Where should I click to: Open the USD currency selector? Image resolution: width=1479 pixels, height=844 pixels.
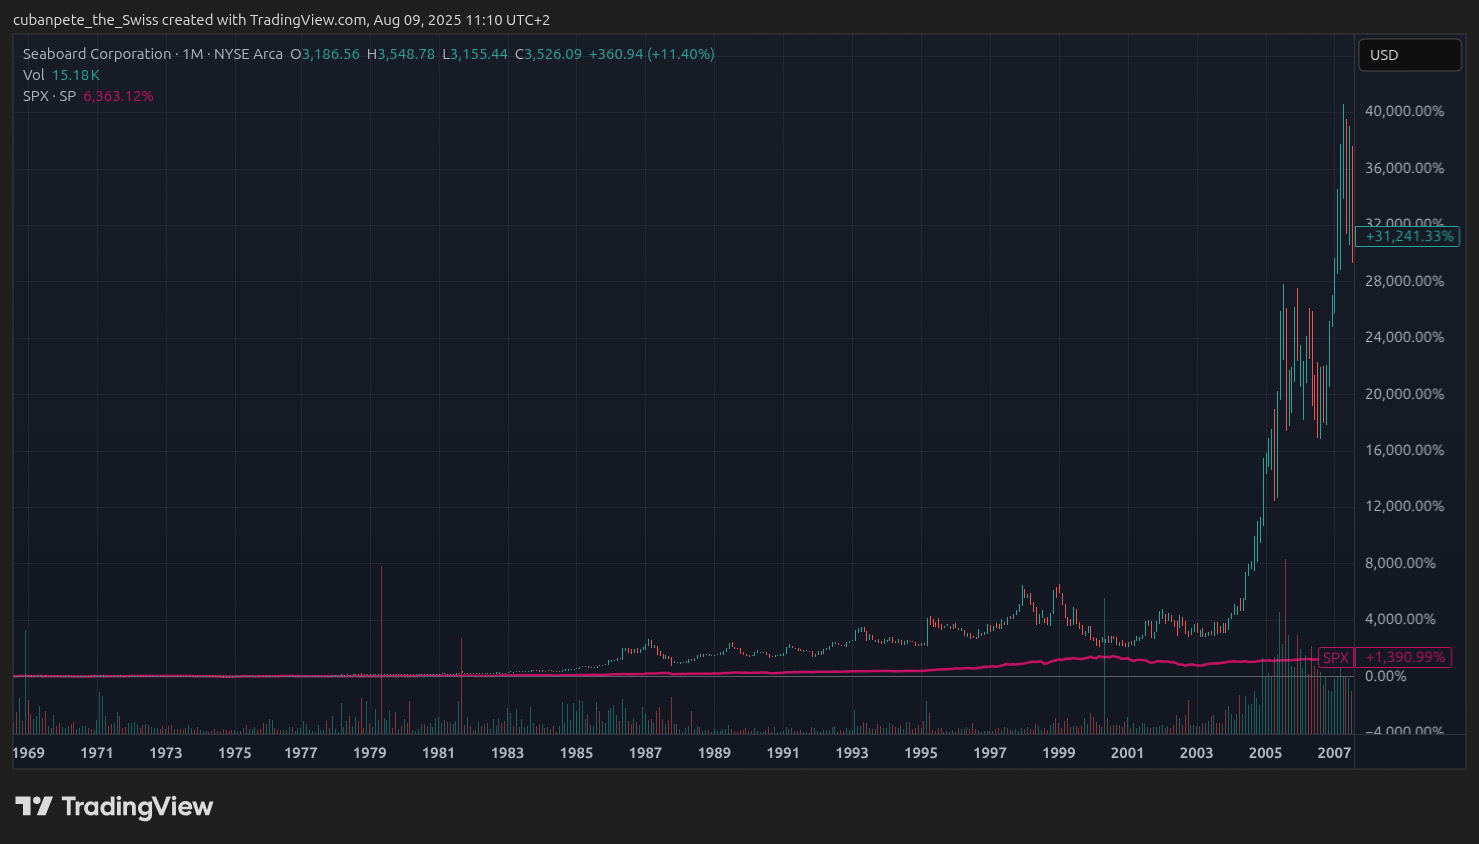[x=1410, y=55]
